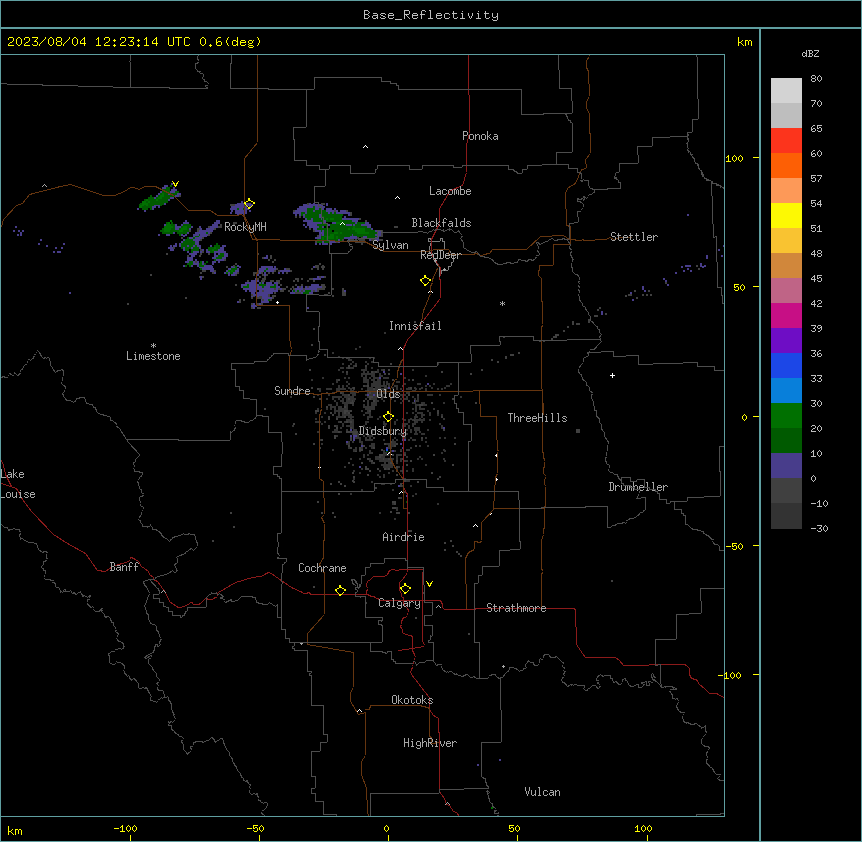Select the Okotoks label

tap(412, 700)
